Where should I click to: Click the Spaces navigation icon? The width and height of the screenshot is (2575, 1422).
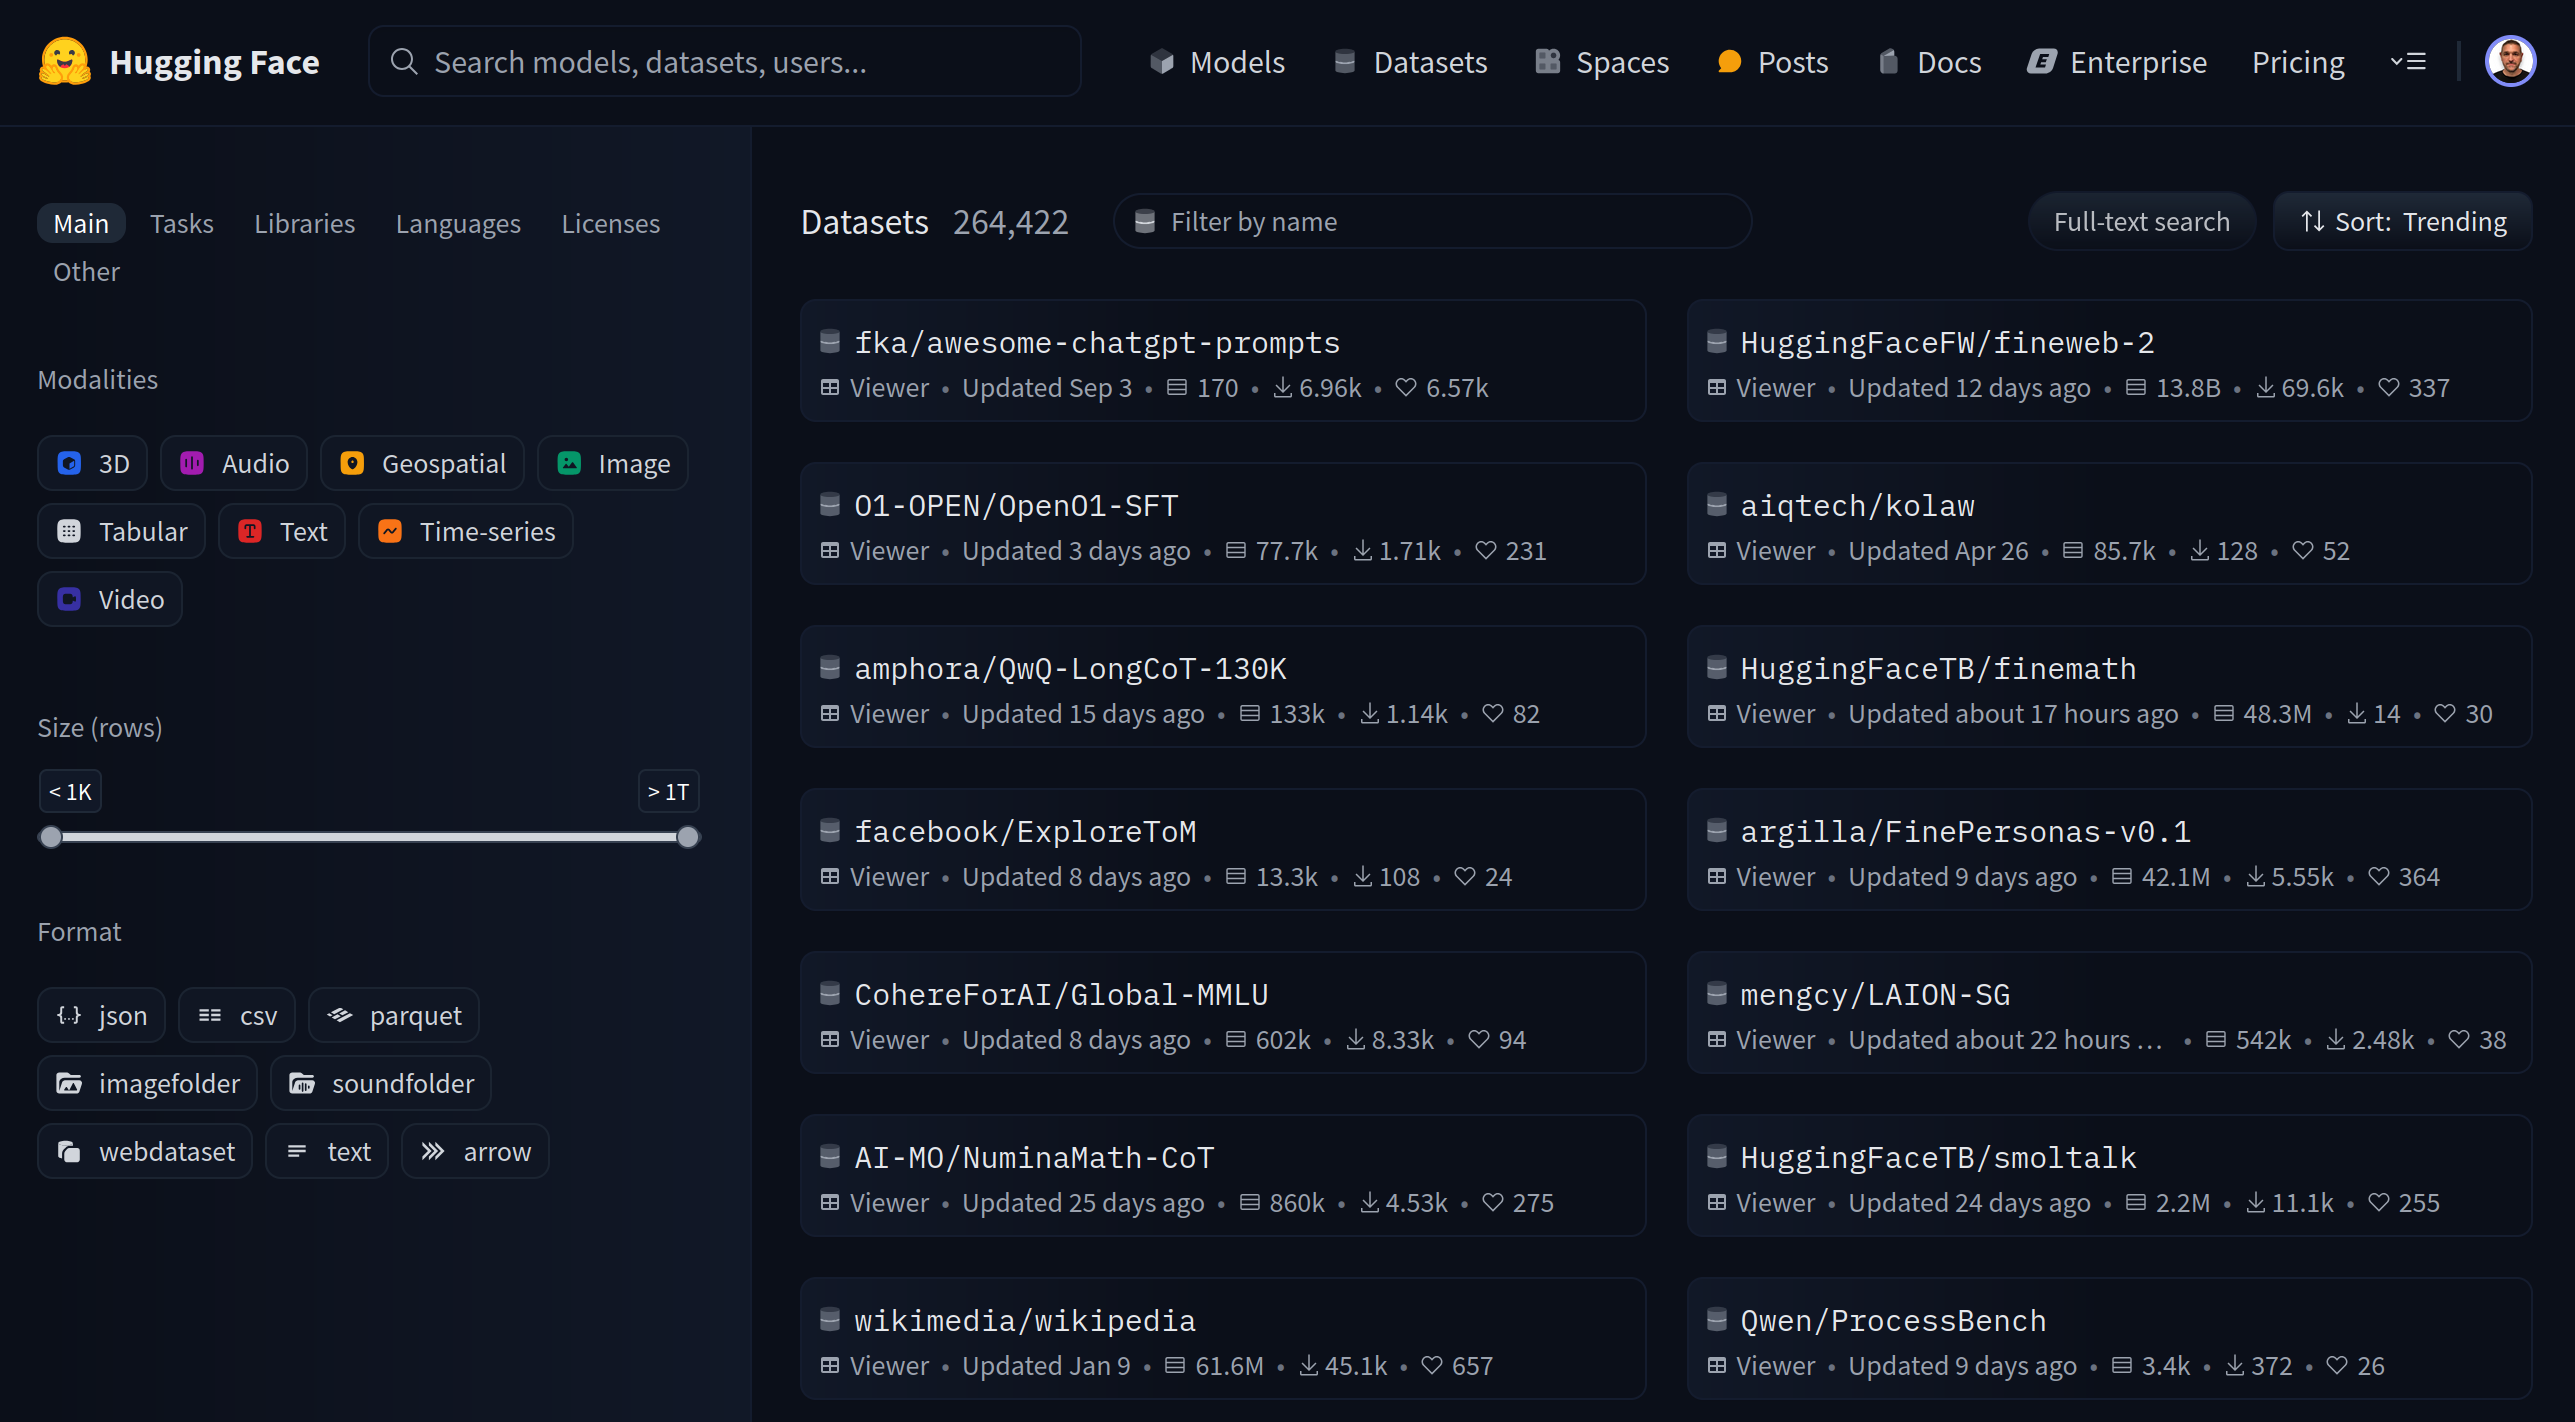coord(1548,61)
